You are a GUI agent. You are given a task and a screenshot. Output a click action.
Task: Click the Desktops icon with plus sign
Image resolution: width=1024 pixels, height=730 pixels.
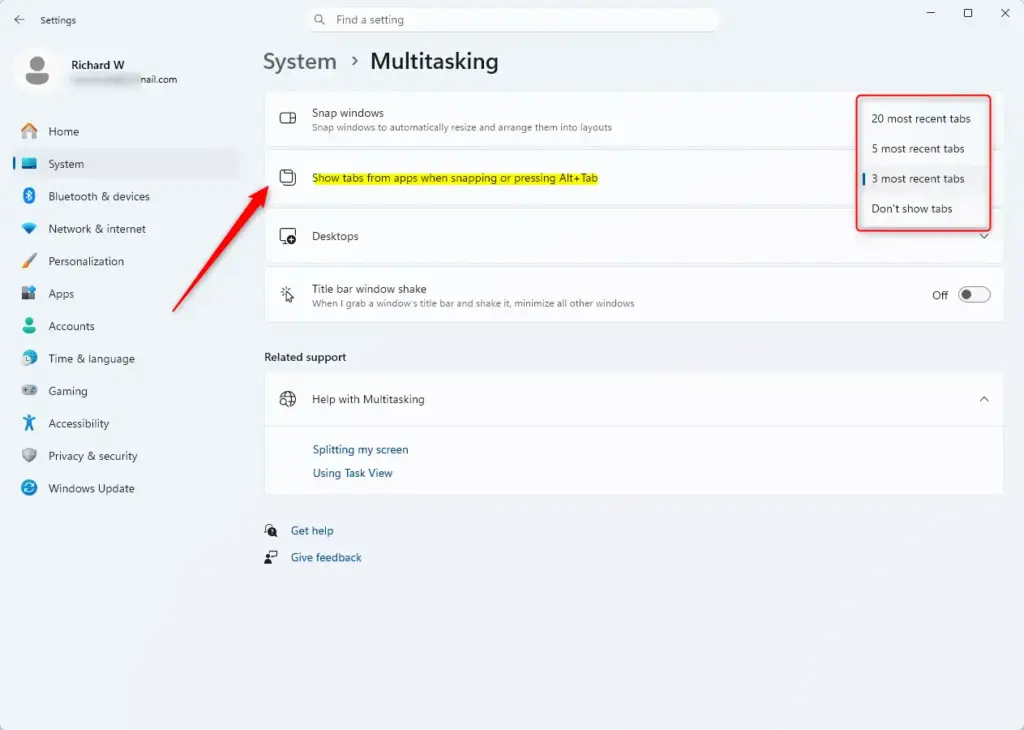pos(288,236)
